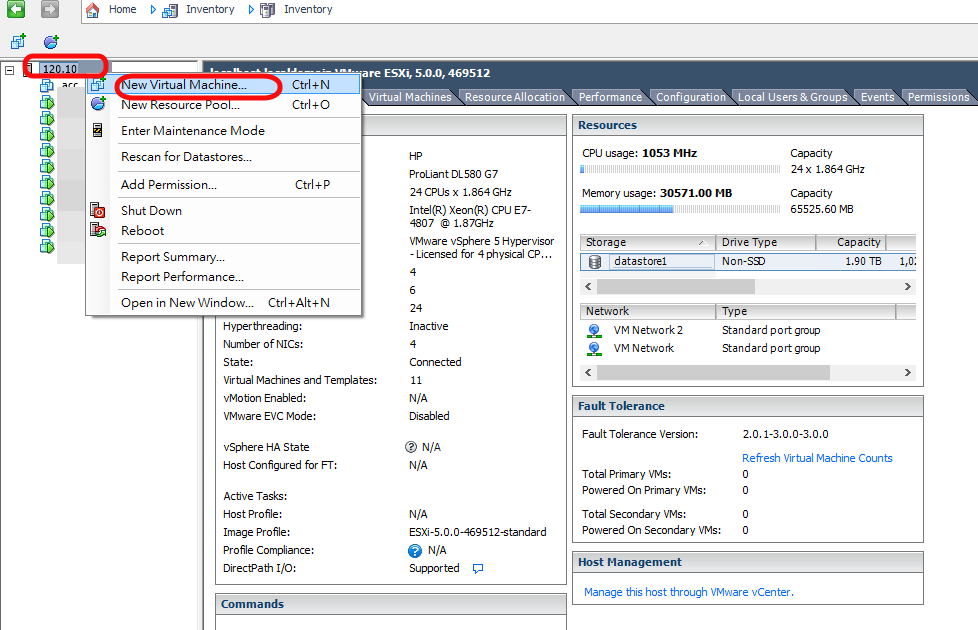Click the Enter Maintenance Mode icon
This screenshot has width=978, height=630.
(x=97, y=130)
